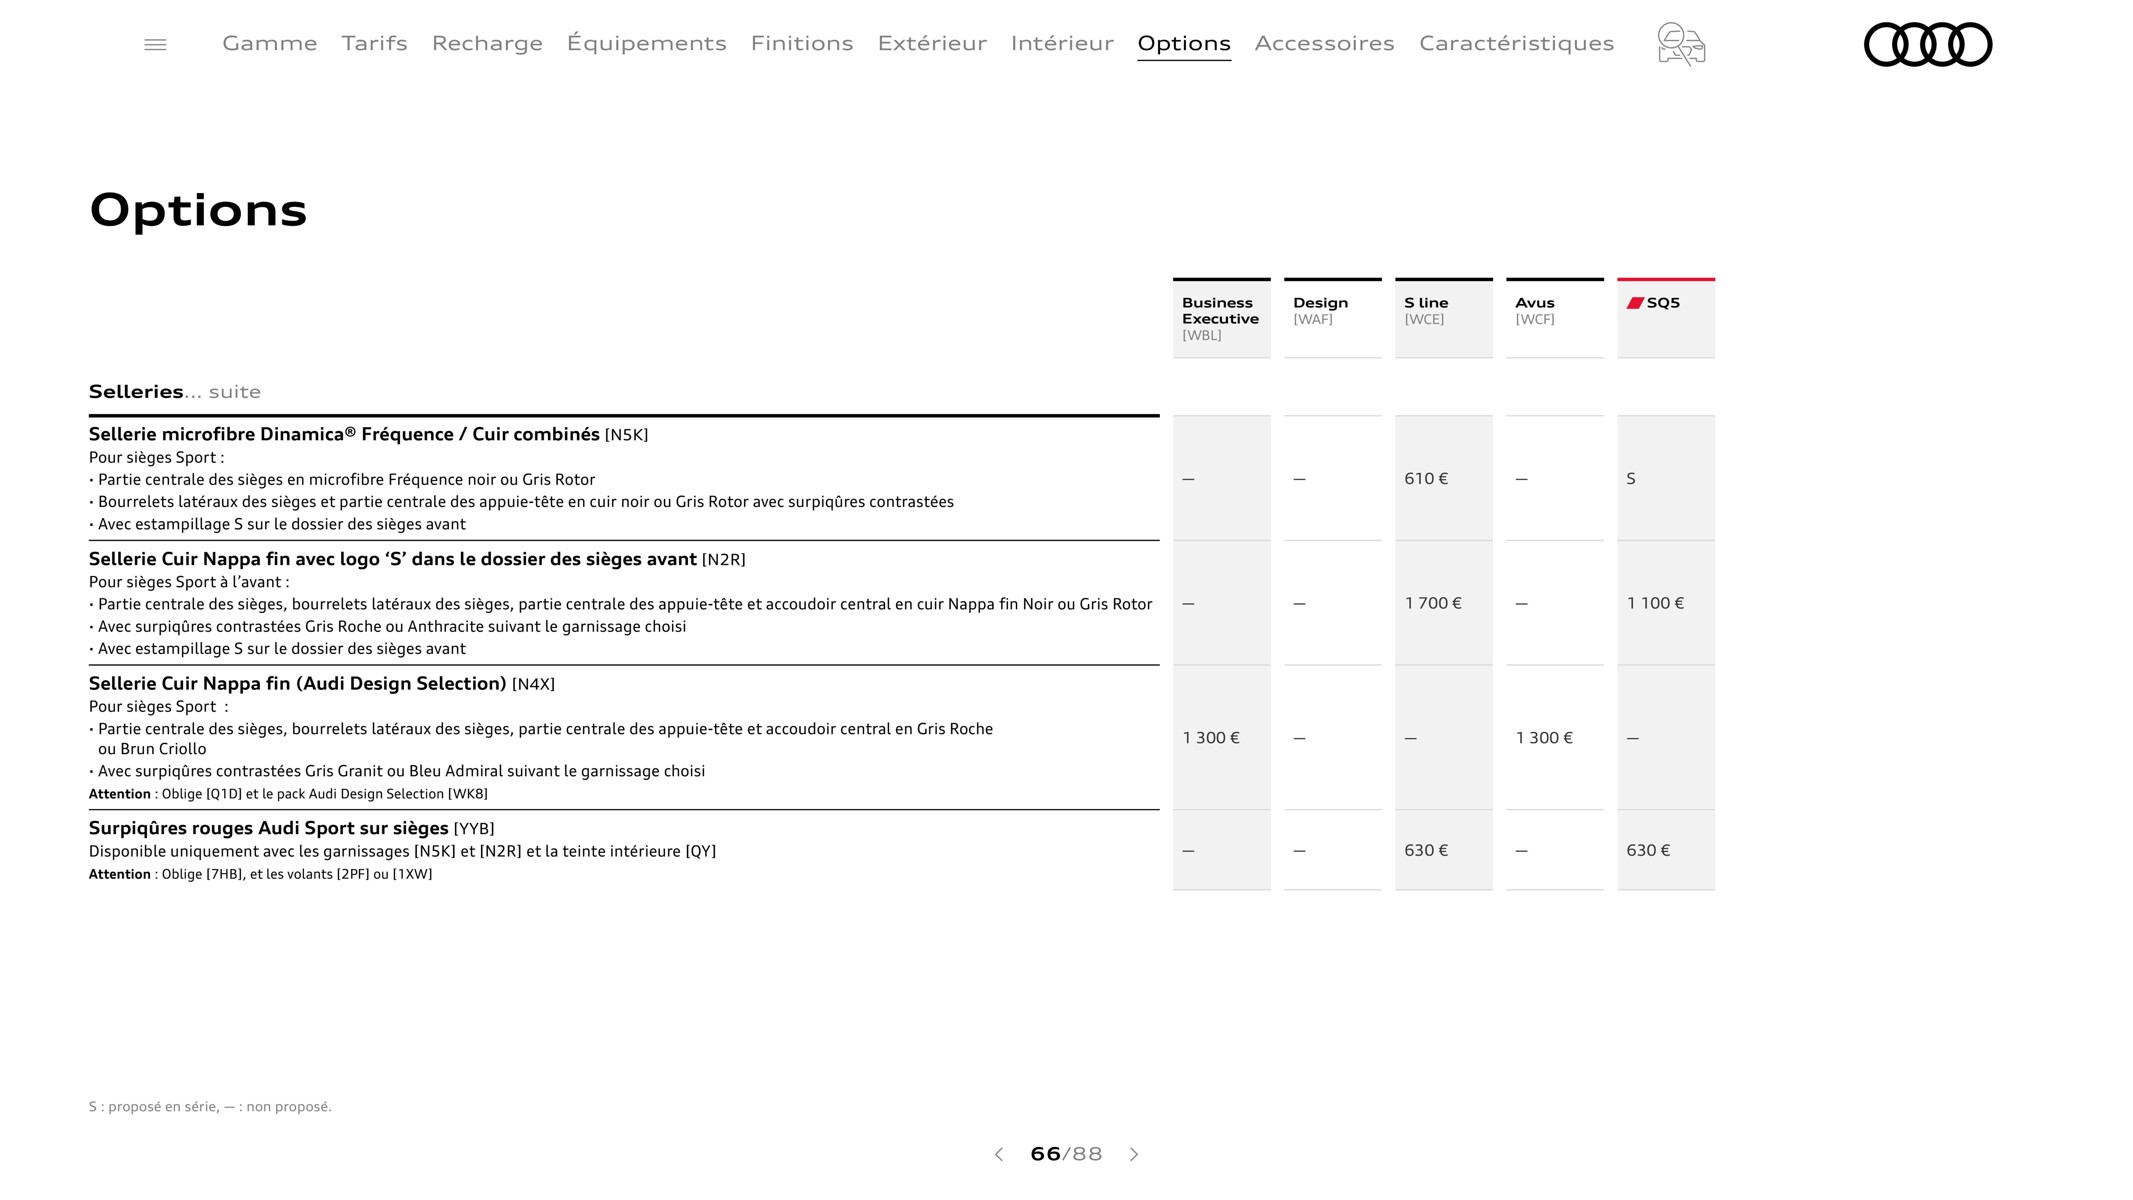Open the hamburger menu icon
Image resolution: width=2133 pixels, height=1200 pixels.
click(x=155, y=44)
